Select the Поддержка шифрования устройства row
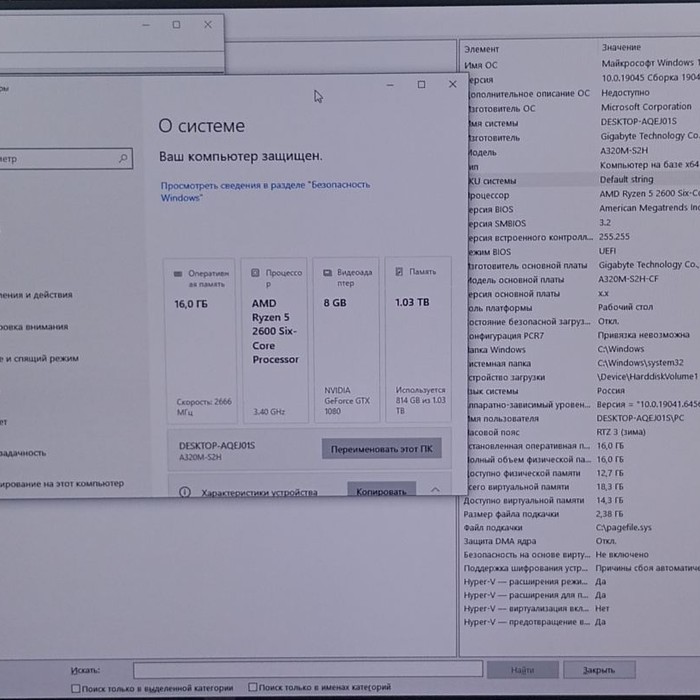The height and width of the screenshot is (700, 700). (x=581, y=568)
